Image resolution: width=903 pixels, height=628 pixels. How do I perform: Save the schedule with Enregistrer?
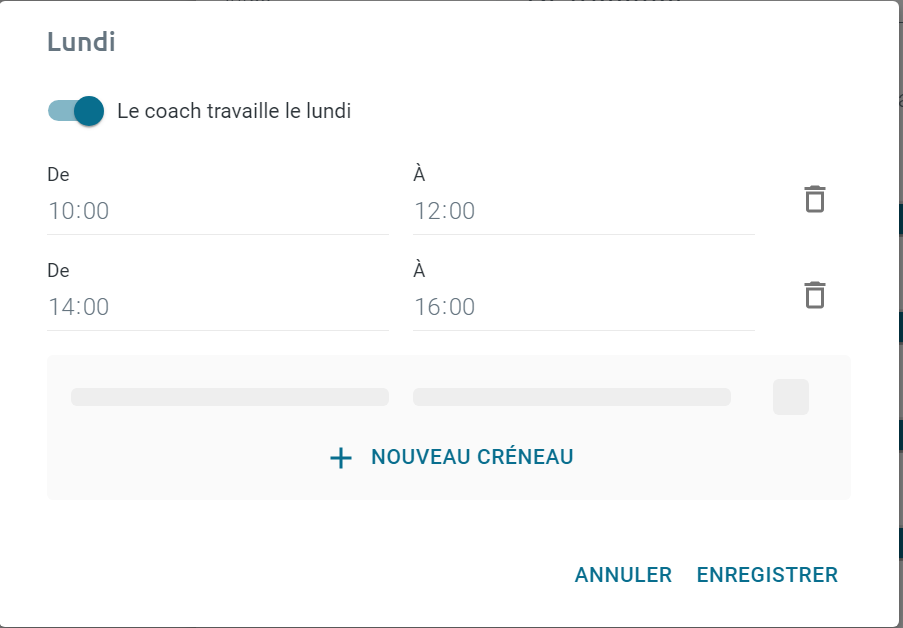[x=767, y=574]
